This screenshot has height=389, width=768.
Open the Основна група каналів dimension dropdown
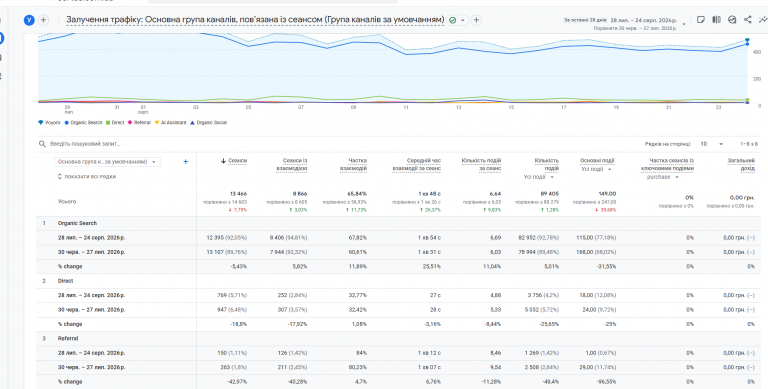[x=107, y=162]
